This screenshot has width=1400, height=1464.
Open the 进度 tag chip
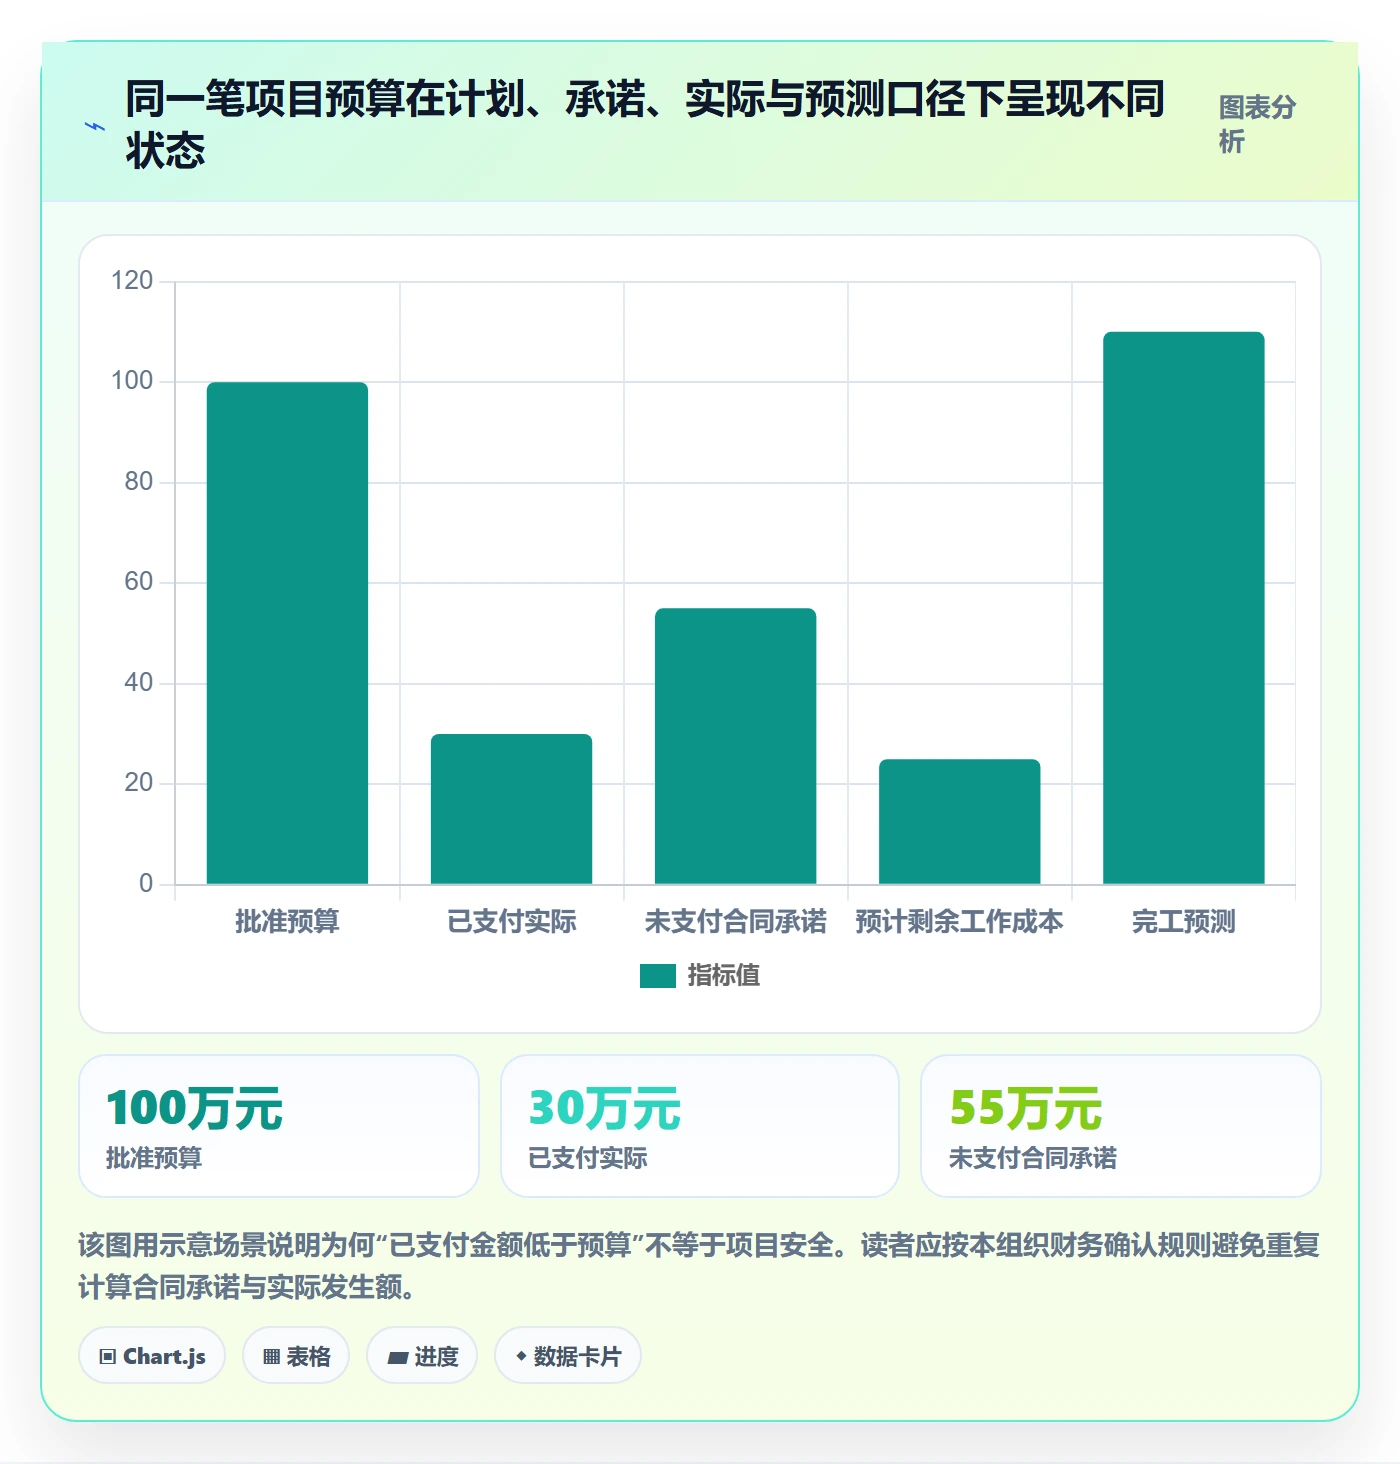coord(422,1356)
